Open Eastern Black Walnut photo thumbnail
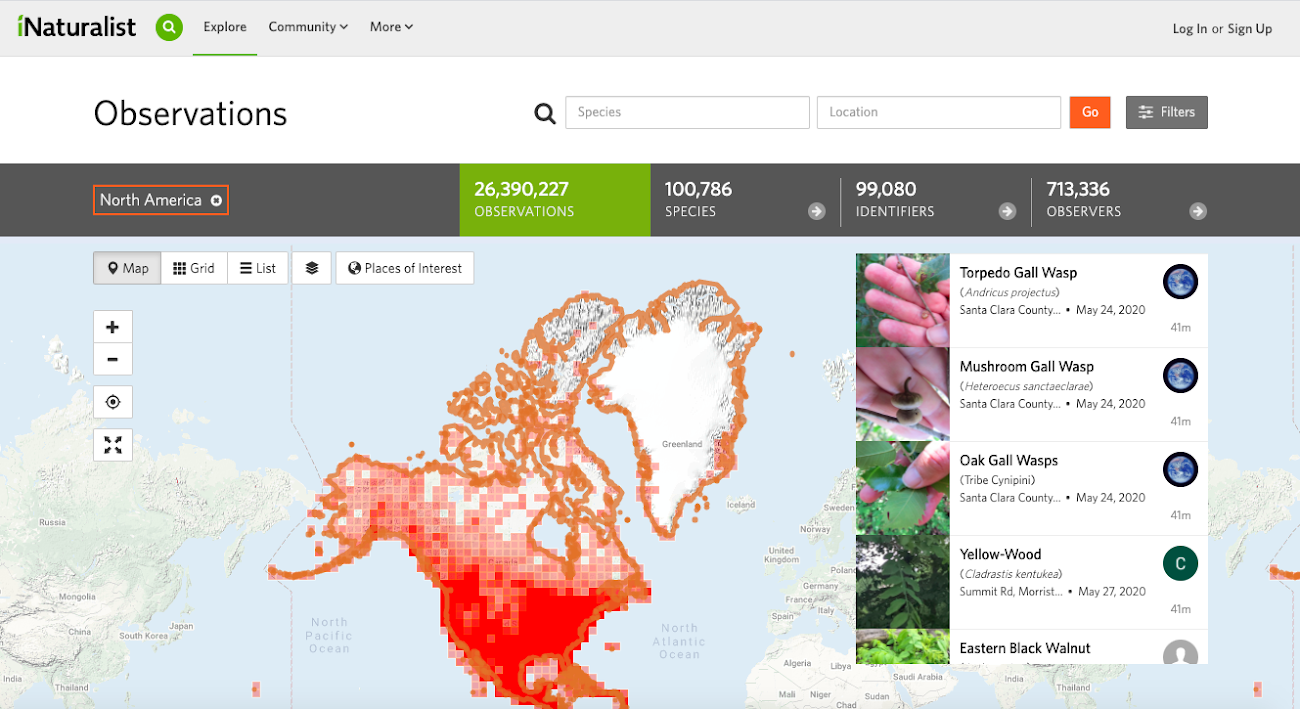Viewport: 1300px width, 709px height. (x=903, y=647)
